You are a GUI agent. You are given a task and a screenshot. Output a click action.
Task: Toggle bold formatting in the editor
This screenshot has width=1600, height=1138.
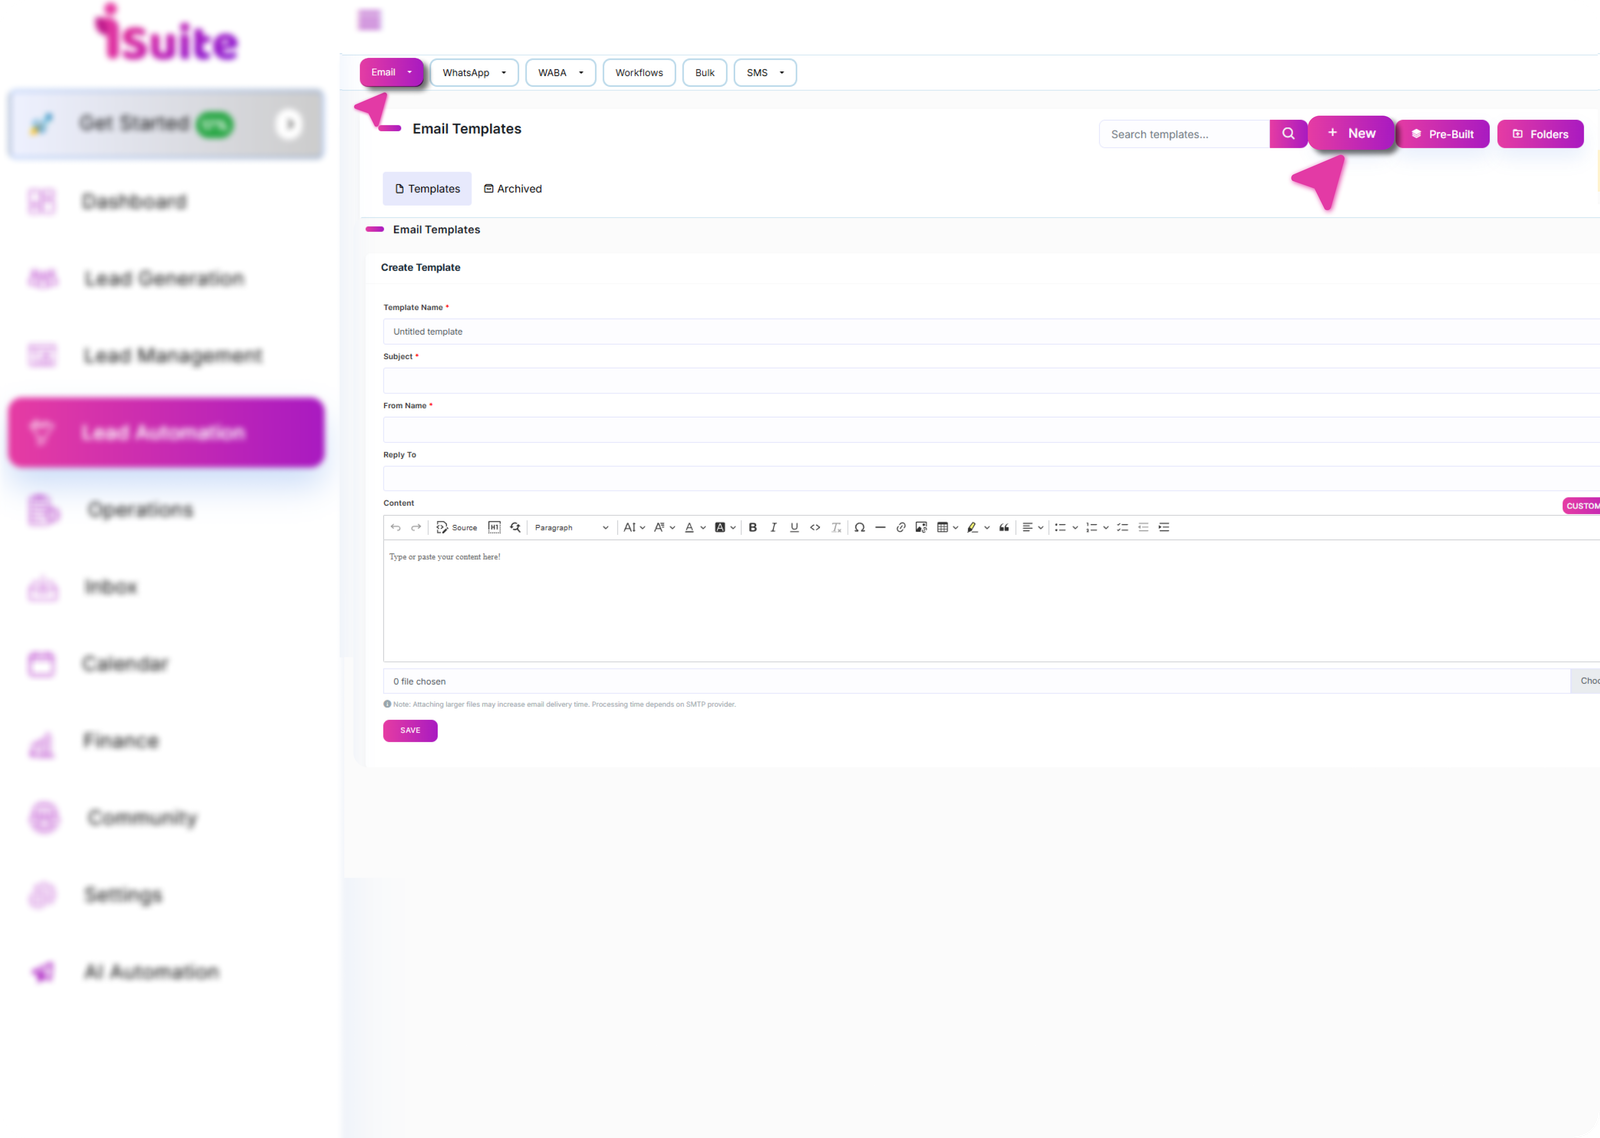[752, 527]
